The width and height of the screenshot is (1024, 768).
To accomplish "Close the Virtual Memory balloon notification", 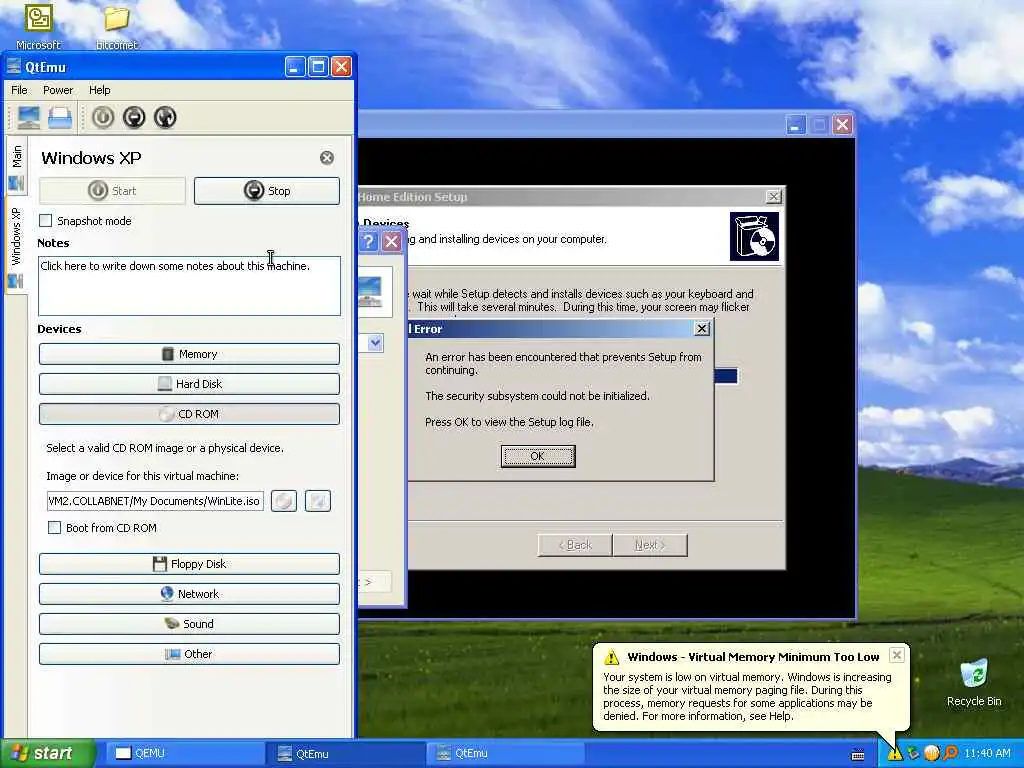I will pyautogui.click(x=897, y=654).
